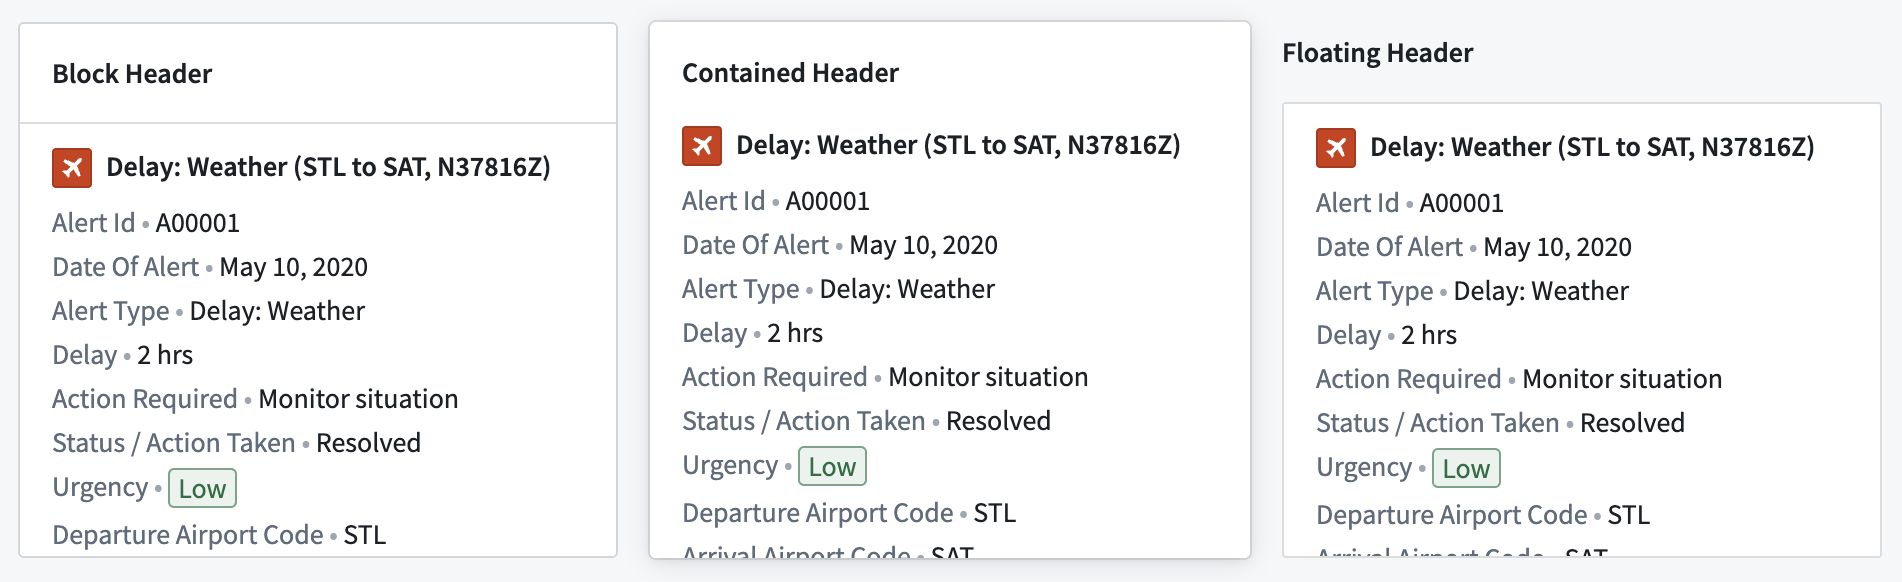Screen dimensions: 1902x582
Task: Click the airplane icon in Floating Header card
Action: coord(1336,148)
